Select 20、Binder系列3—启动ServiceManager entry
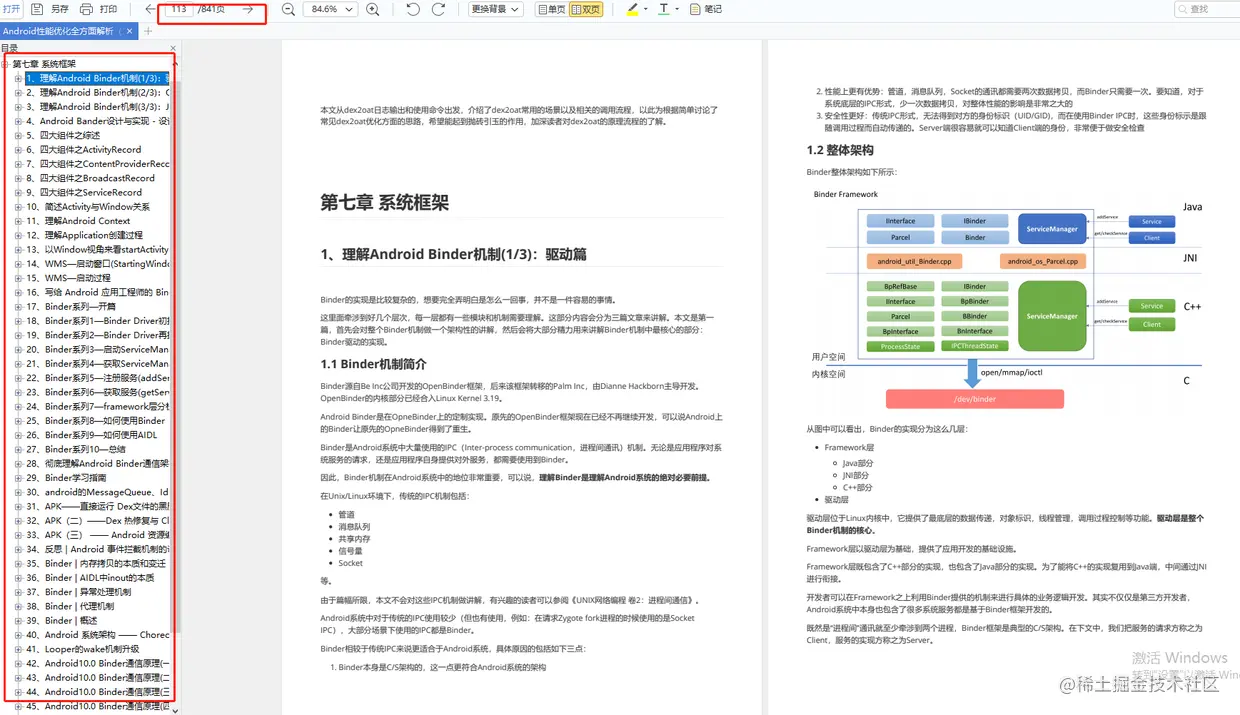 tap(98, 350)
